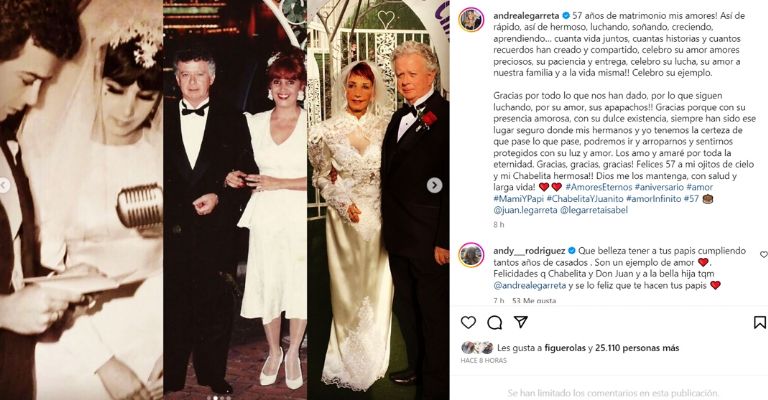This screenshot has height=400, width=768.
Task: Go to previous photo in carousel
Action: 4,186
